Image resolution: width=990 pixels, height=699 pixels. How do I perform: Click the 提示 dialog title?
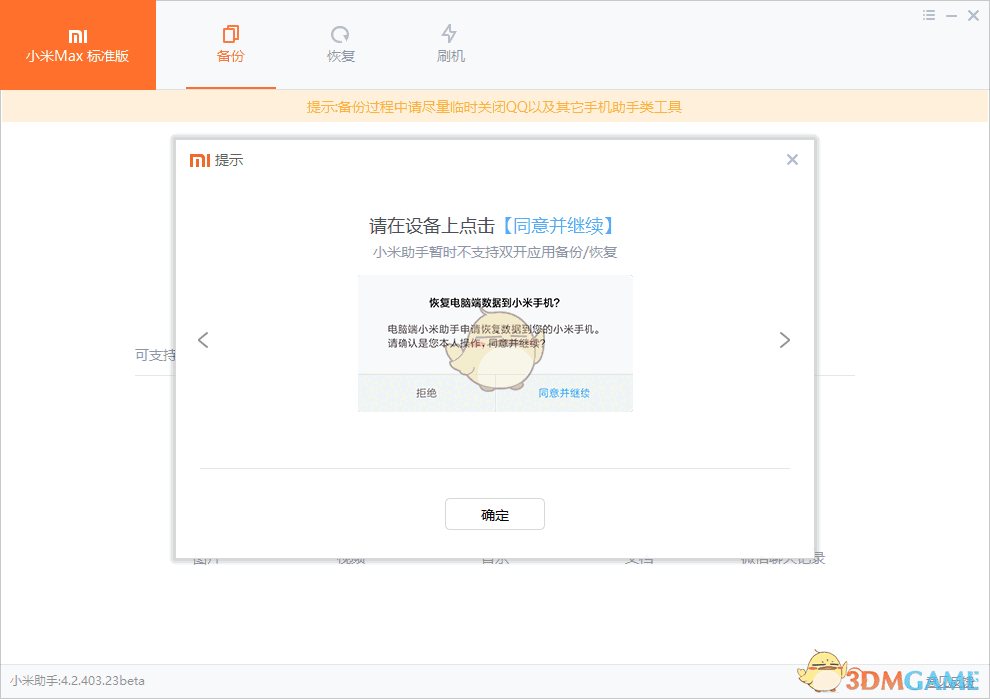(x=229, y=160)
